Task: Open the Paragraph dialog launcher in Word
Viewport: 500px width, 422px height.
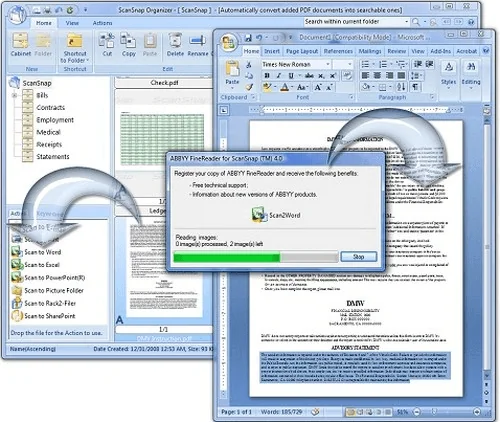Action: (432, 97)
